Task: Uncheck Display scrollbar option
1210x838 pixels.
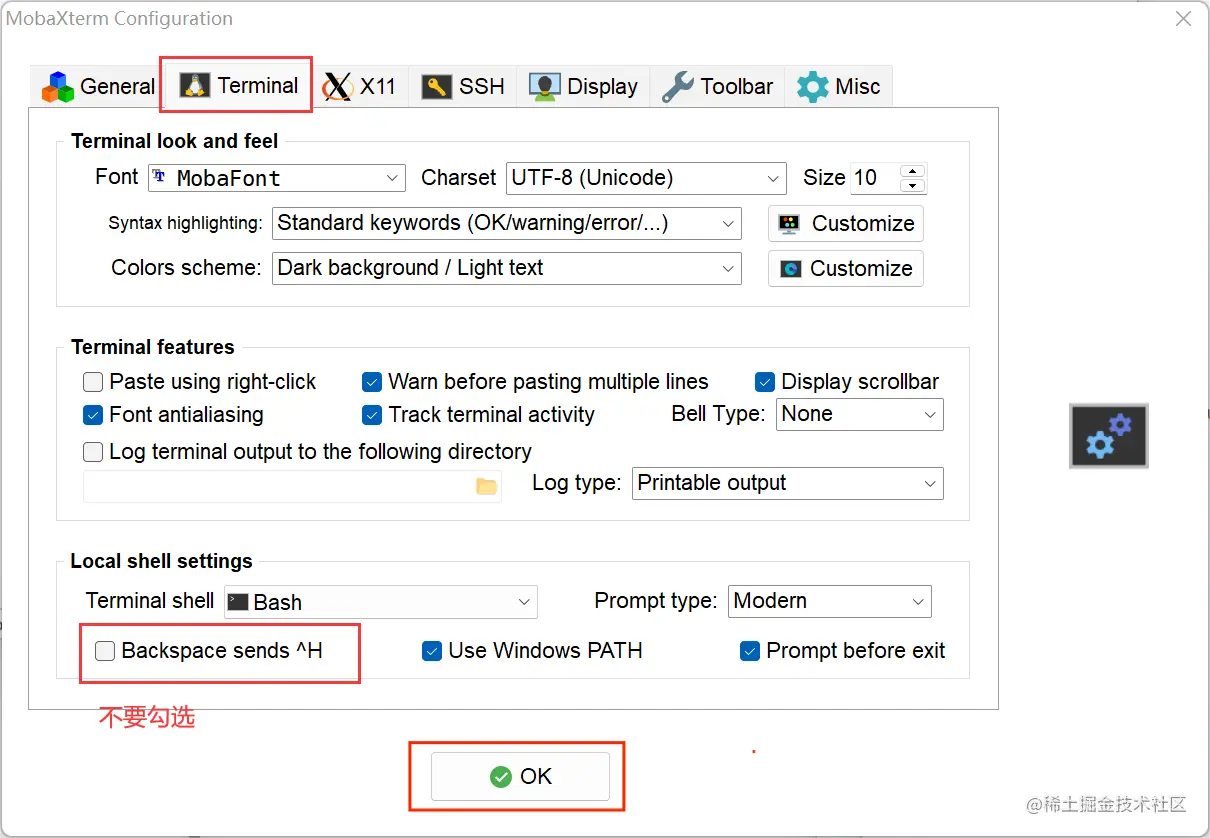Action: (x=765, y=382)
